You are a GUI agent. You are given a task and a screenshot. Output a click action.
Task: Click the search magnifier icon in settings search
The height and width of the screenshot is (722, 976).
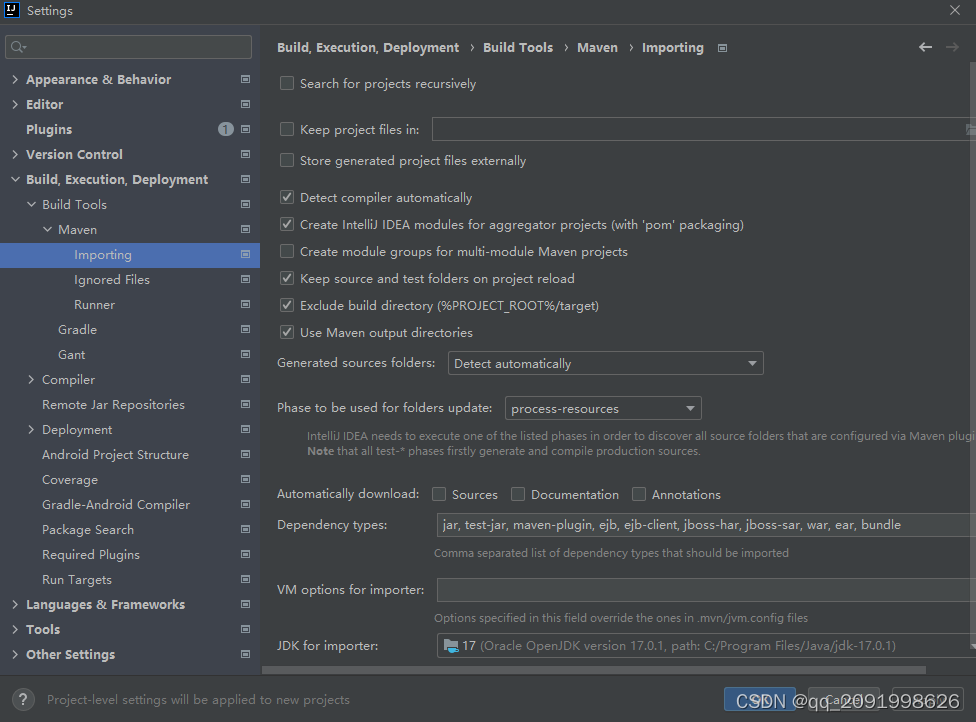18,47
